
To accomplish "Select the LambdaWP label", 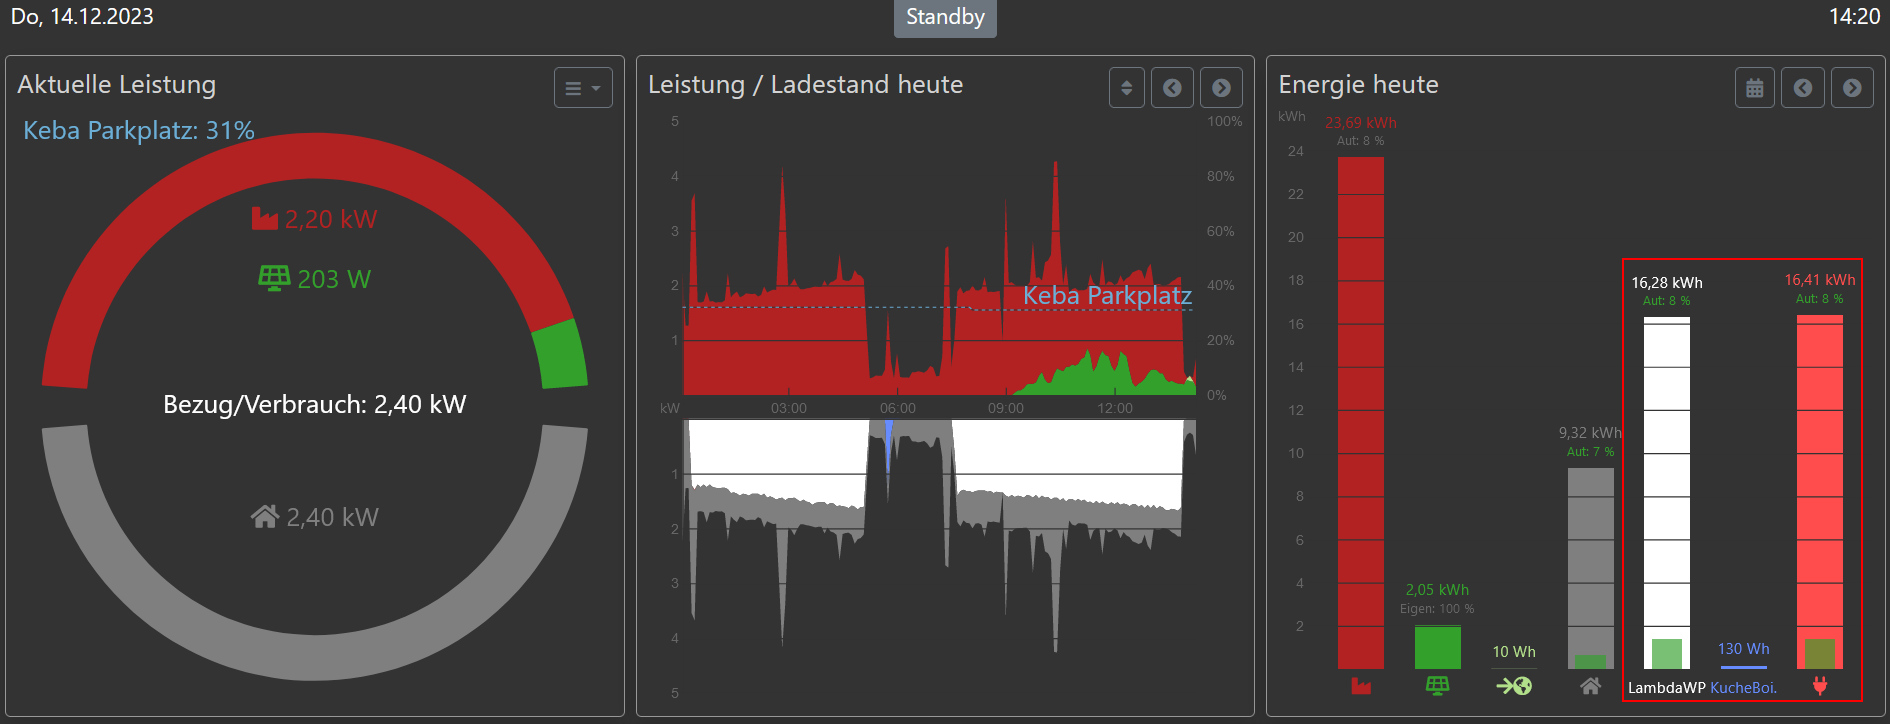I will coord(1666,688).
